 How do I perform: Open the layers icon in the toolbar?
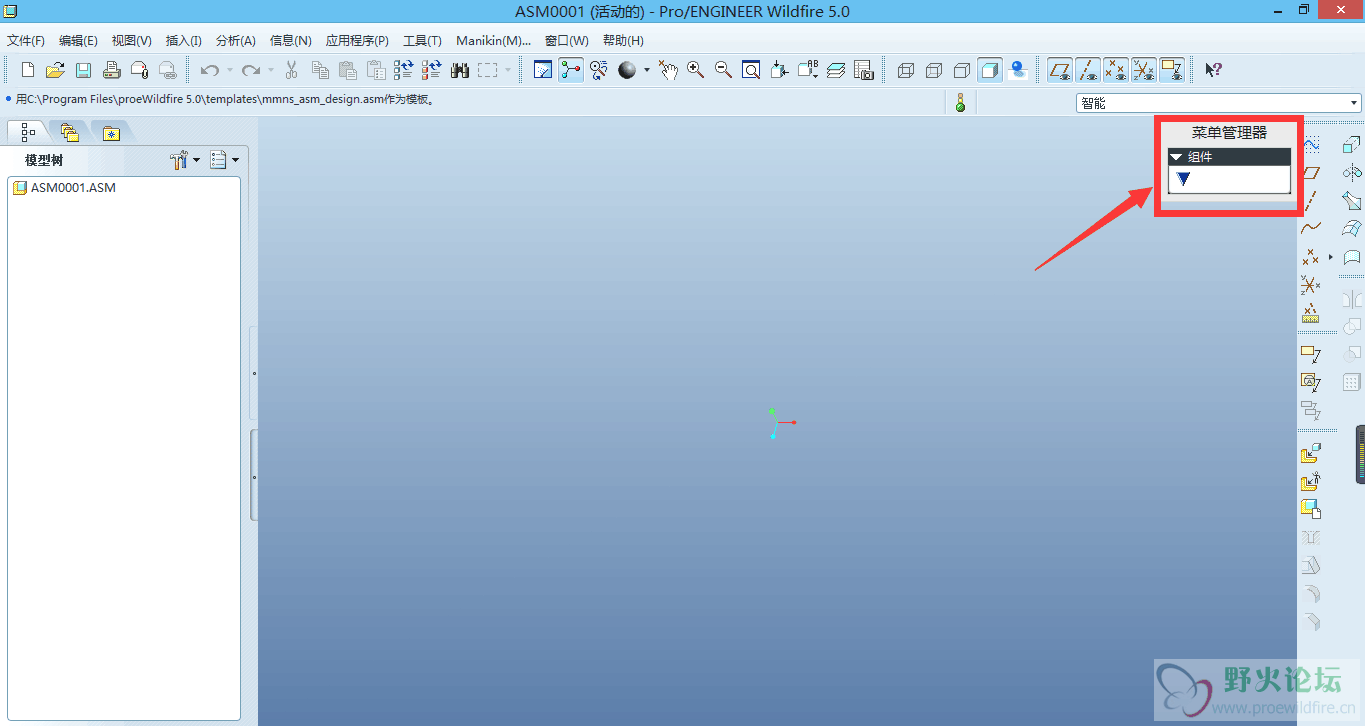(836, 70)
